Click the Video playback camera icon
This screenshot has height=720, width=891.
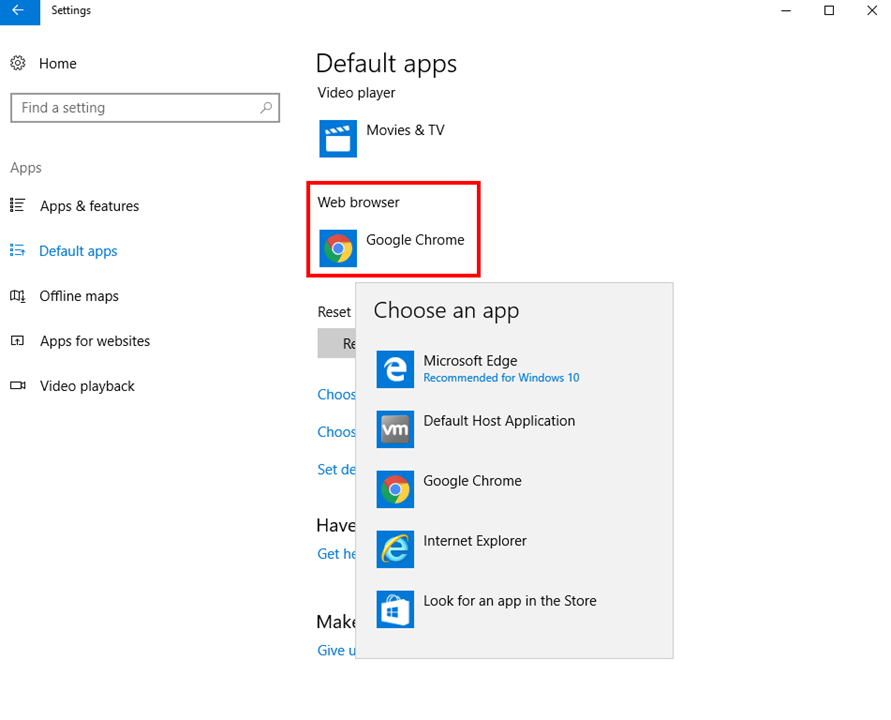pyautogui.click(x=18, y=385)
